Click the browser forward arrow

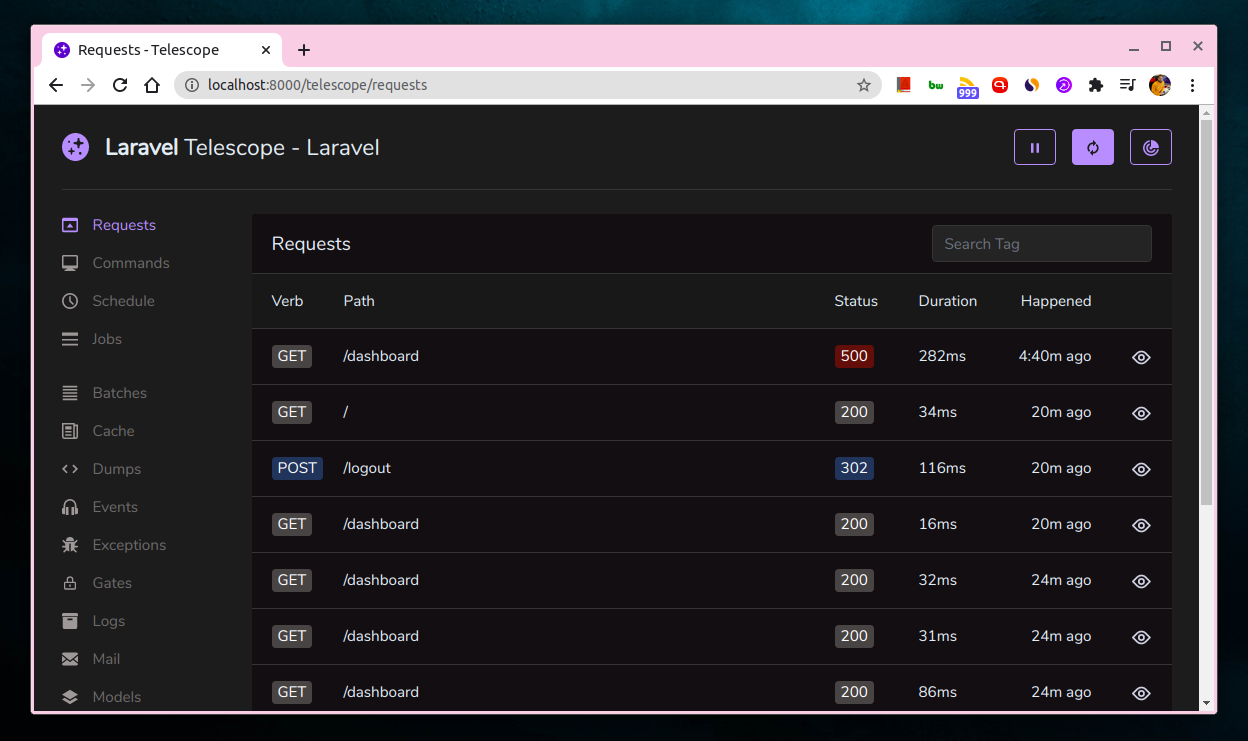tap(88, 85)
